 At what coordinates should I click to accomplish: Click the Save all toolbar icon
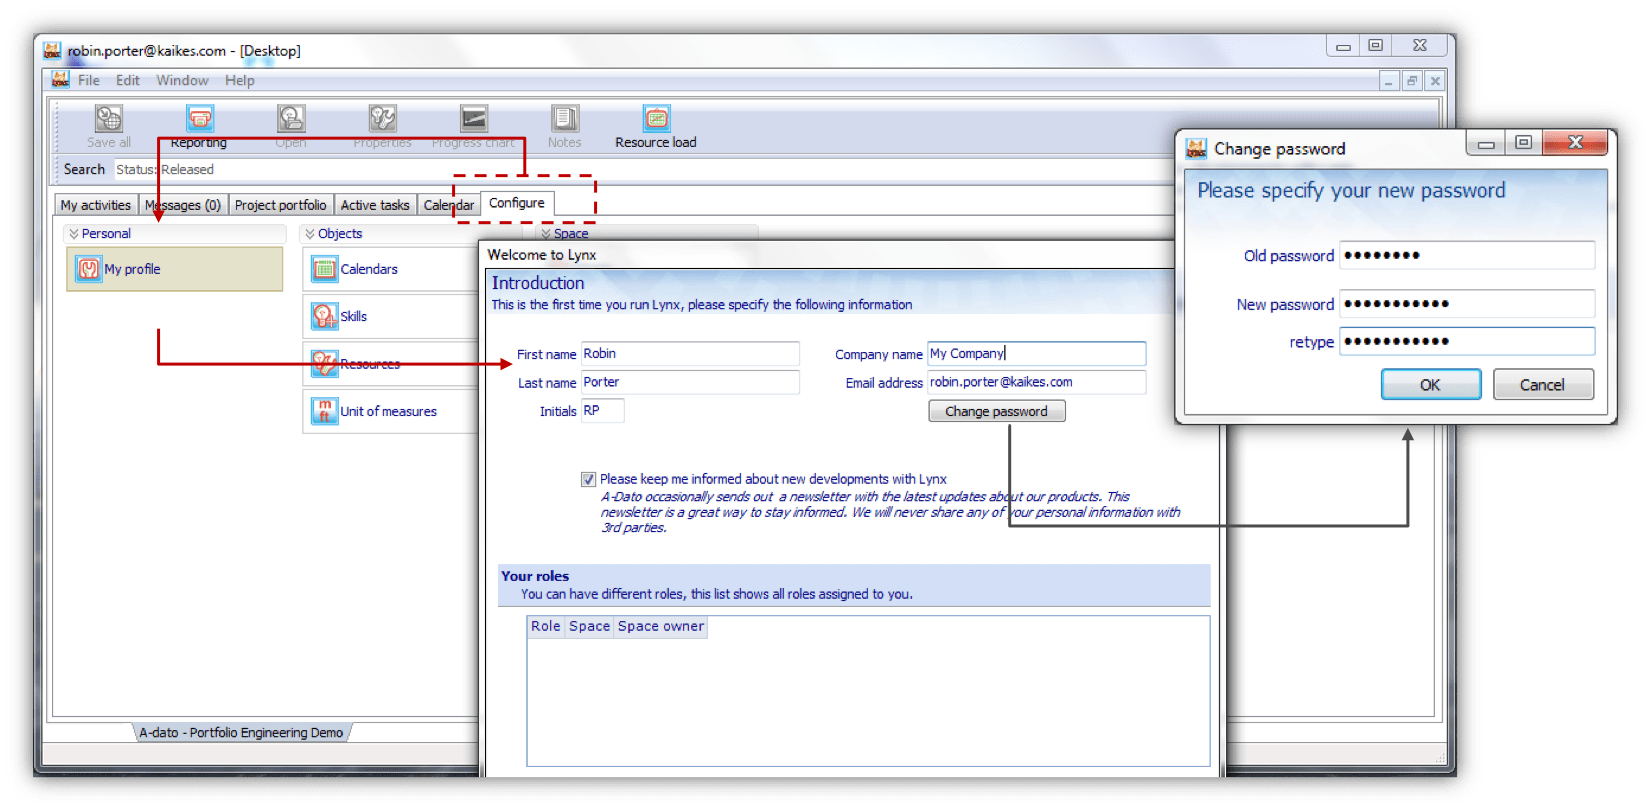pyautogui.click(x=108, y=119)
